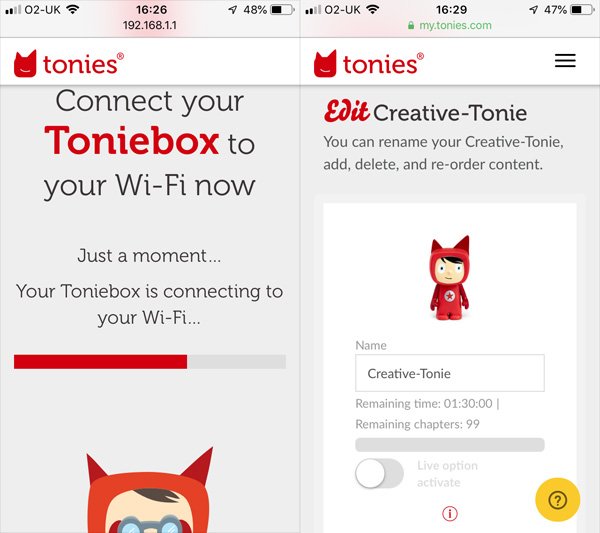Click the grey remaining capacity bar

(450, 445)
